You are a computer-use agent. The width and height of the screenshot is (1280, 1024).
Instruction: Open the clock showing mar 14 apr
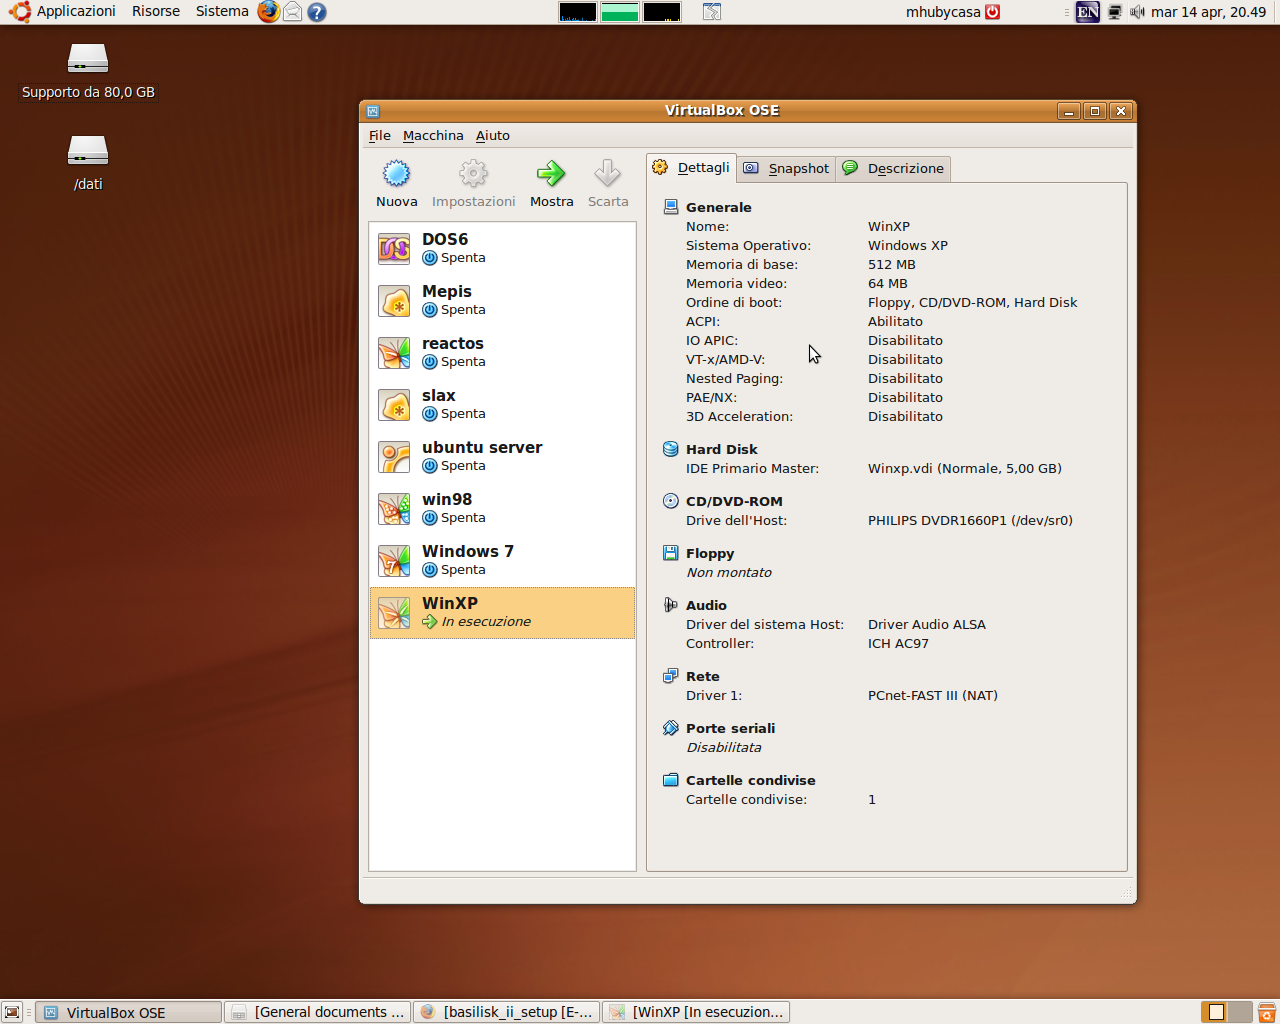[x=1208, y=12]
